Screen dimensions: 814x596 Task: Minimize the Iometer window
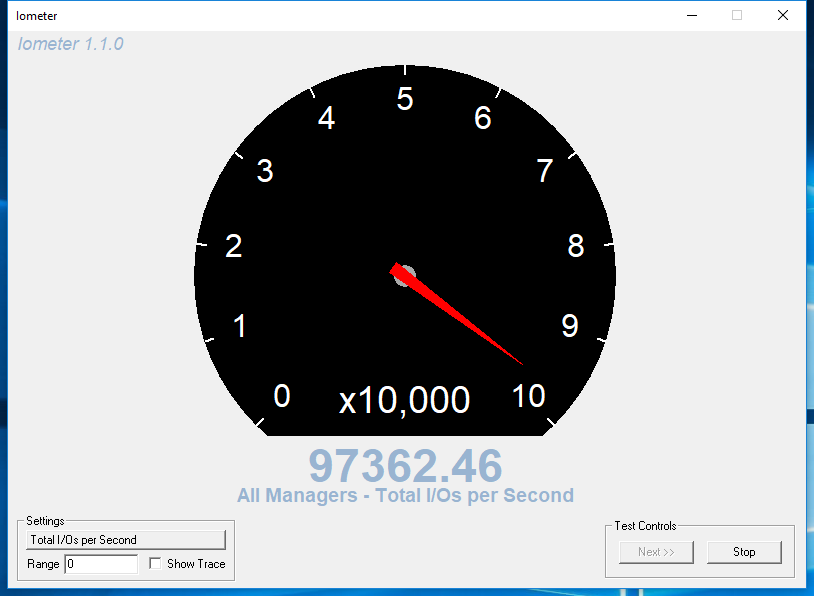(x=691, y=16)
